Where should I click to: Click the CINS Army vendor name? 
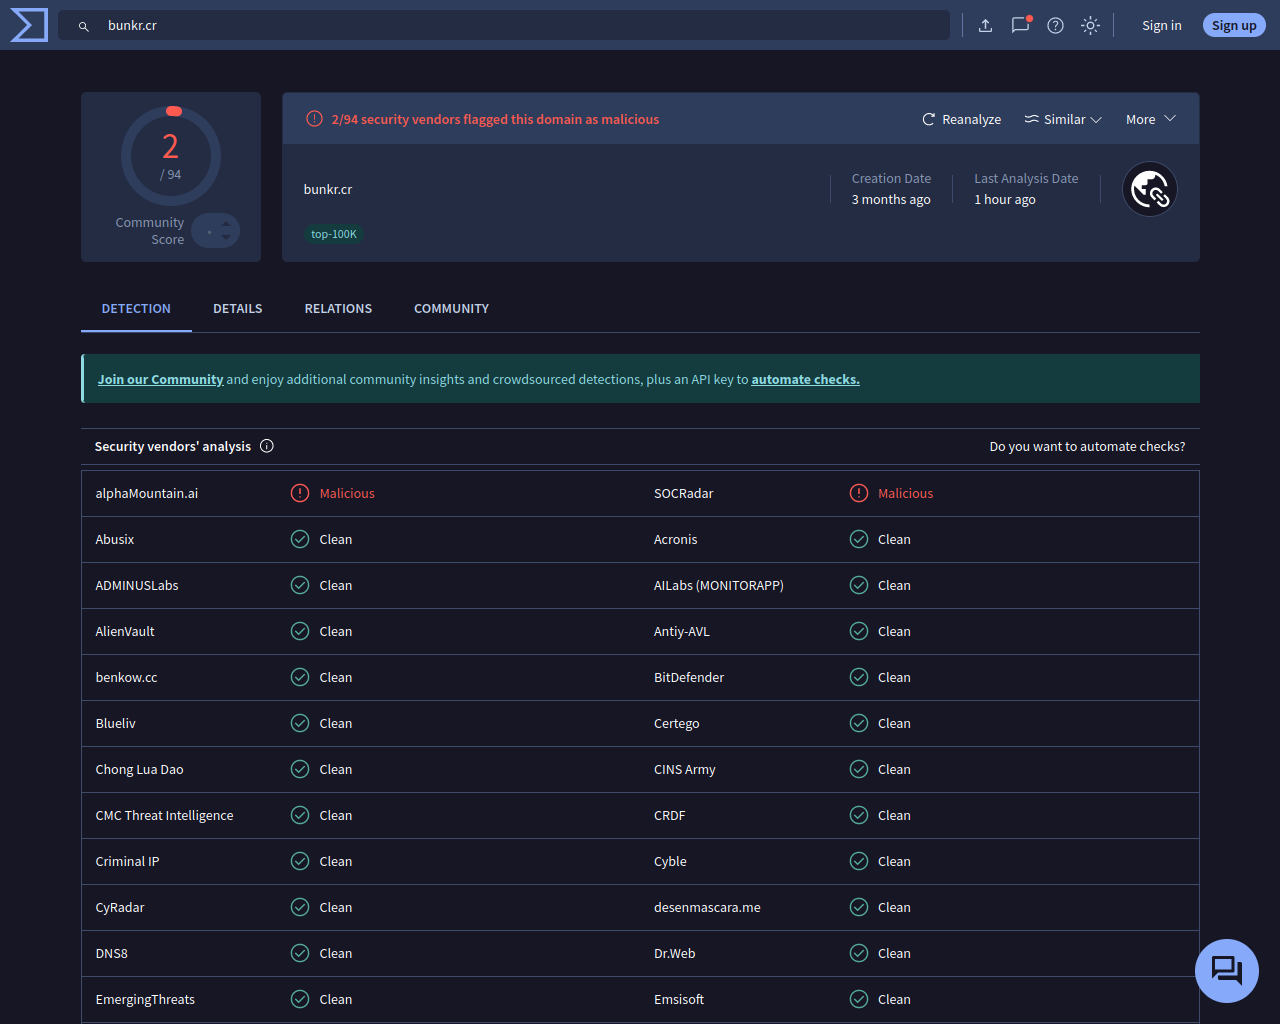point(685,769)
